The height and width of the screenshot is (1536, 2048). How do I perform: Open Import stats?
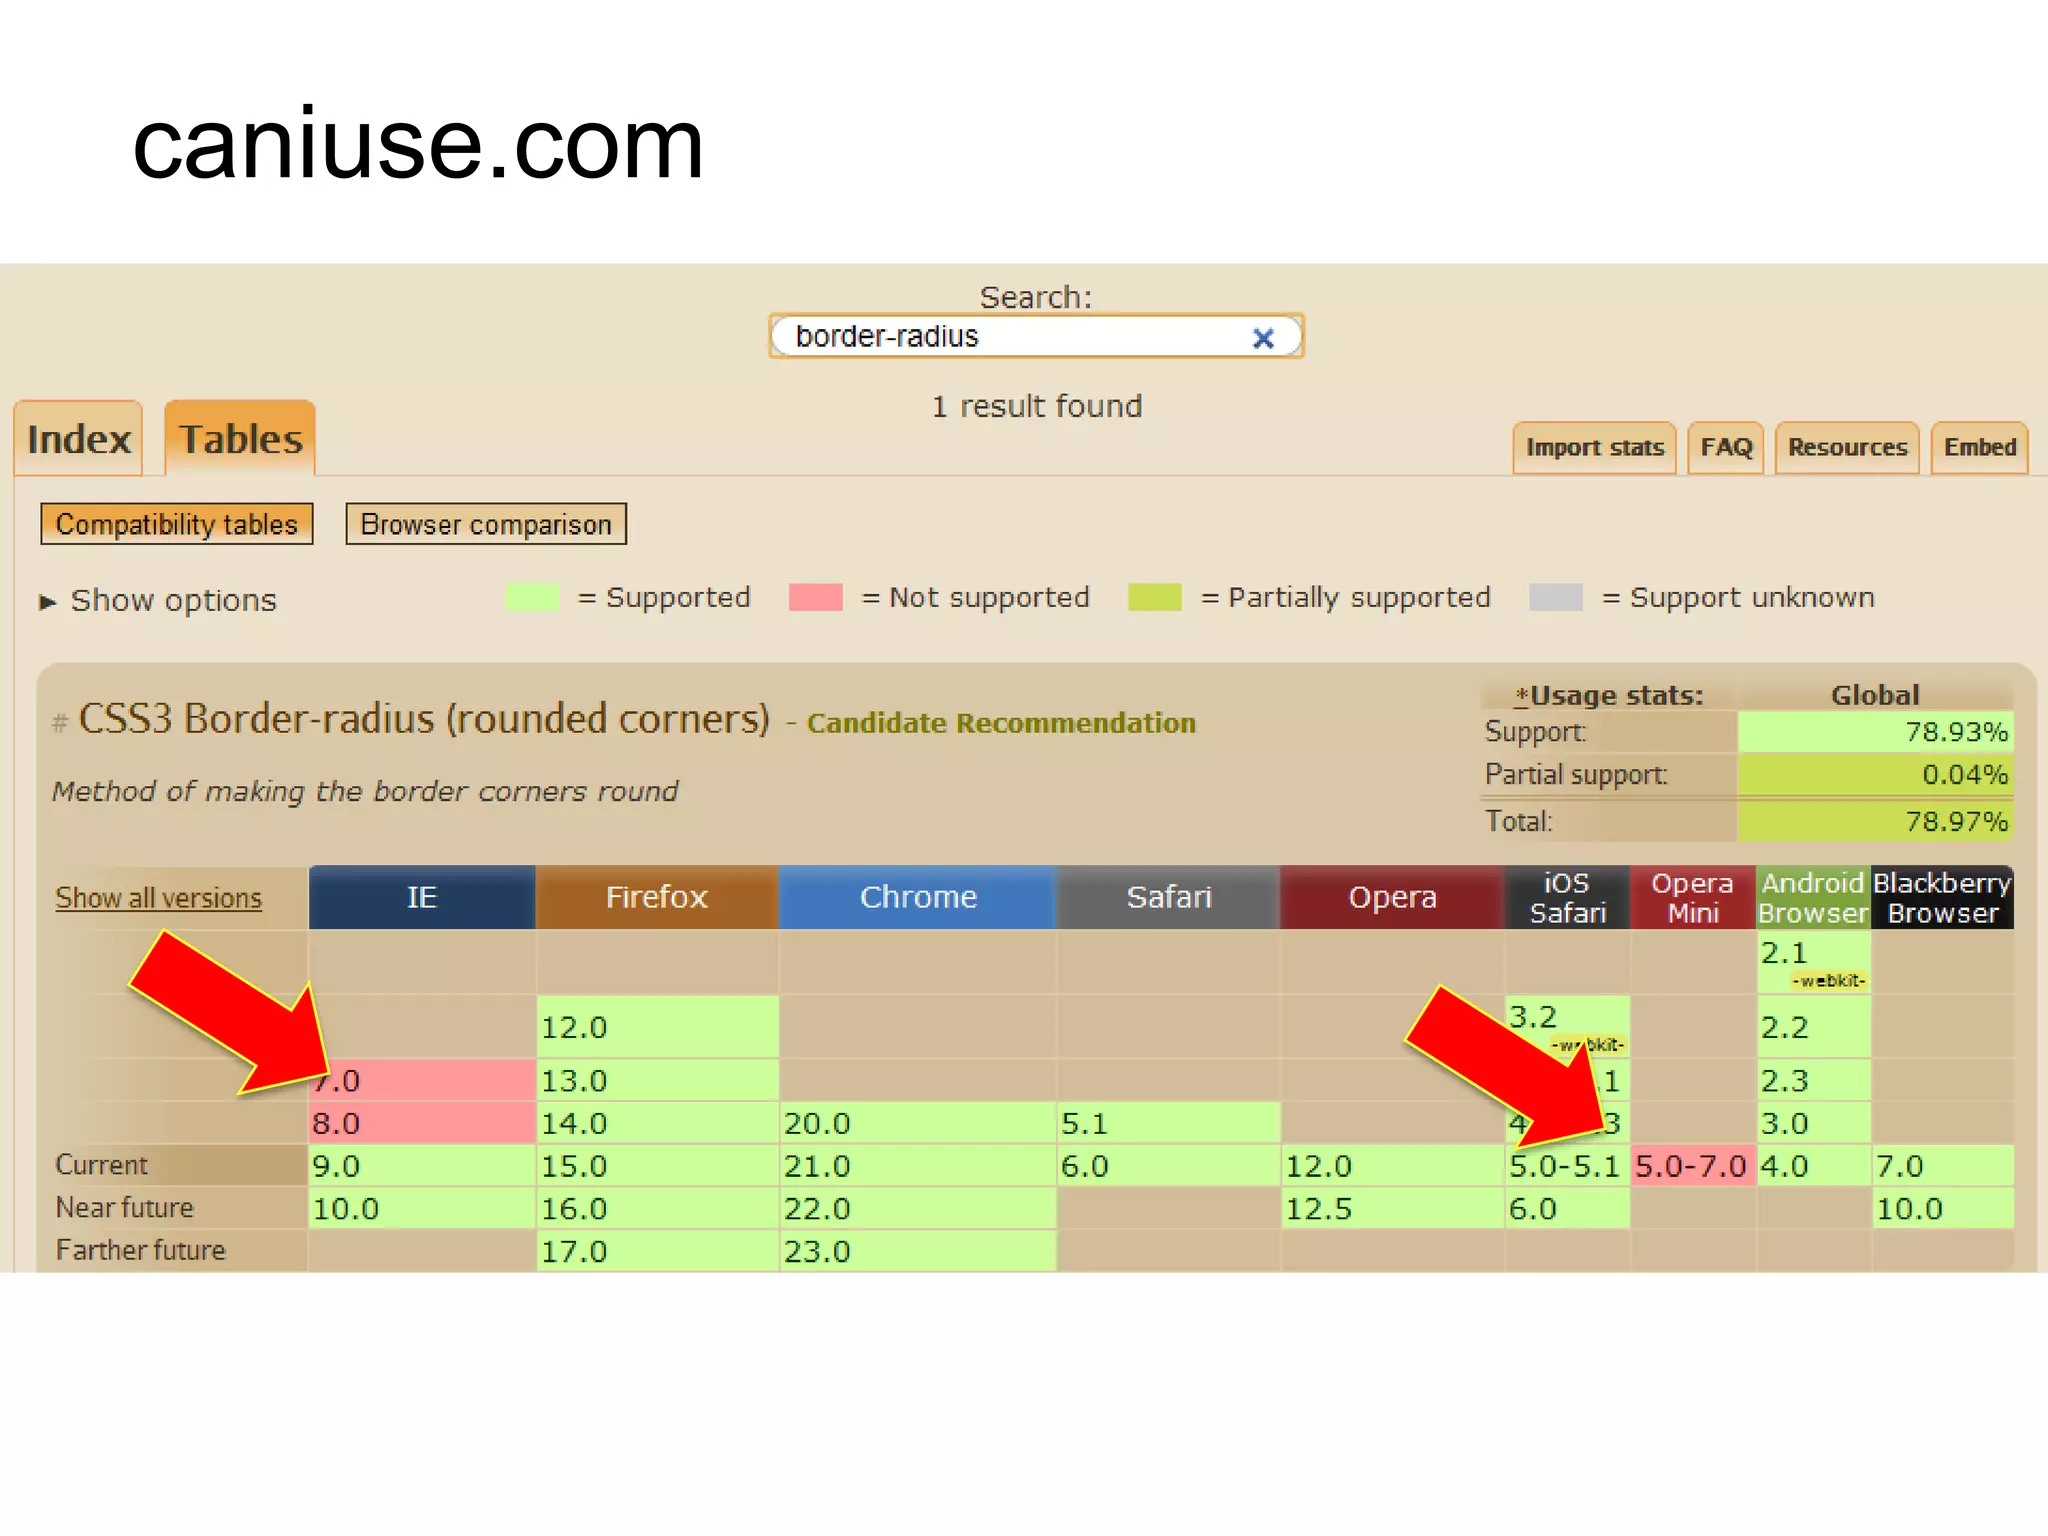pos(1594,447)
